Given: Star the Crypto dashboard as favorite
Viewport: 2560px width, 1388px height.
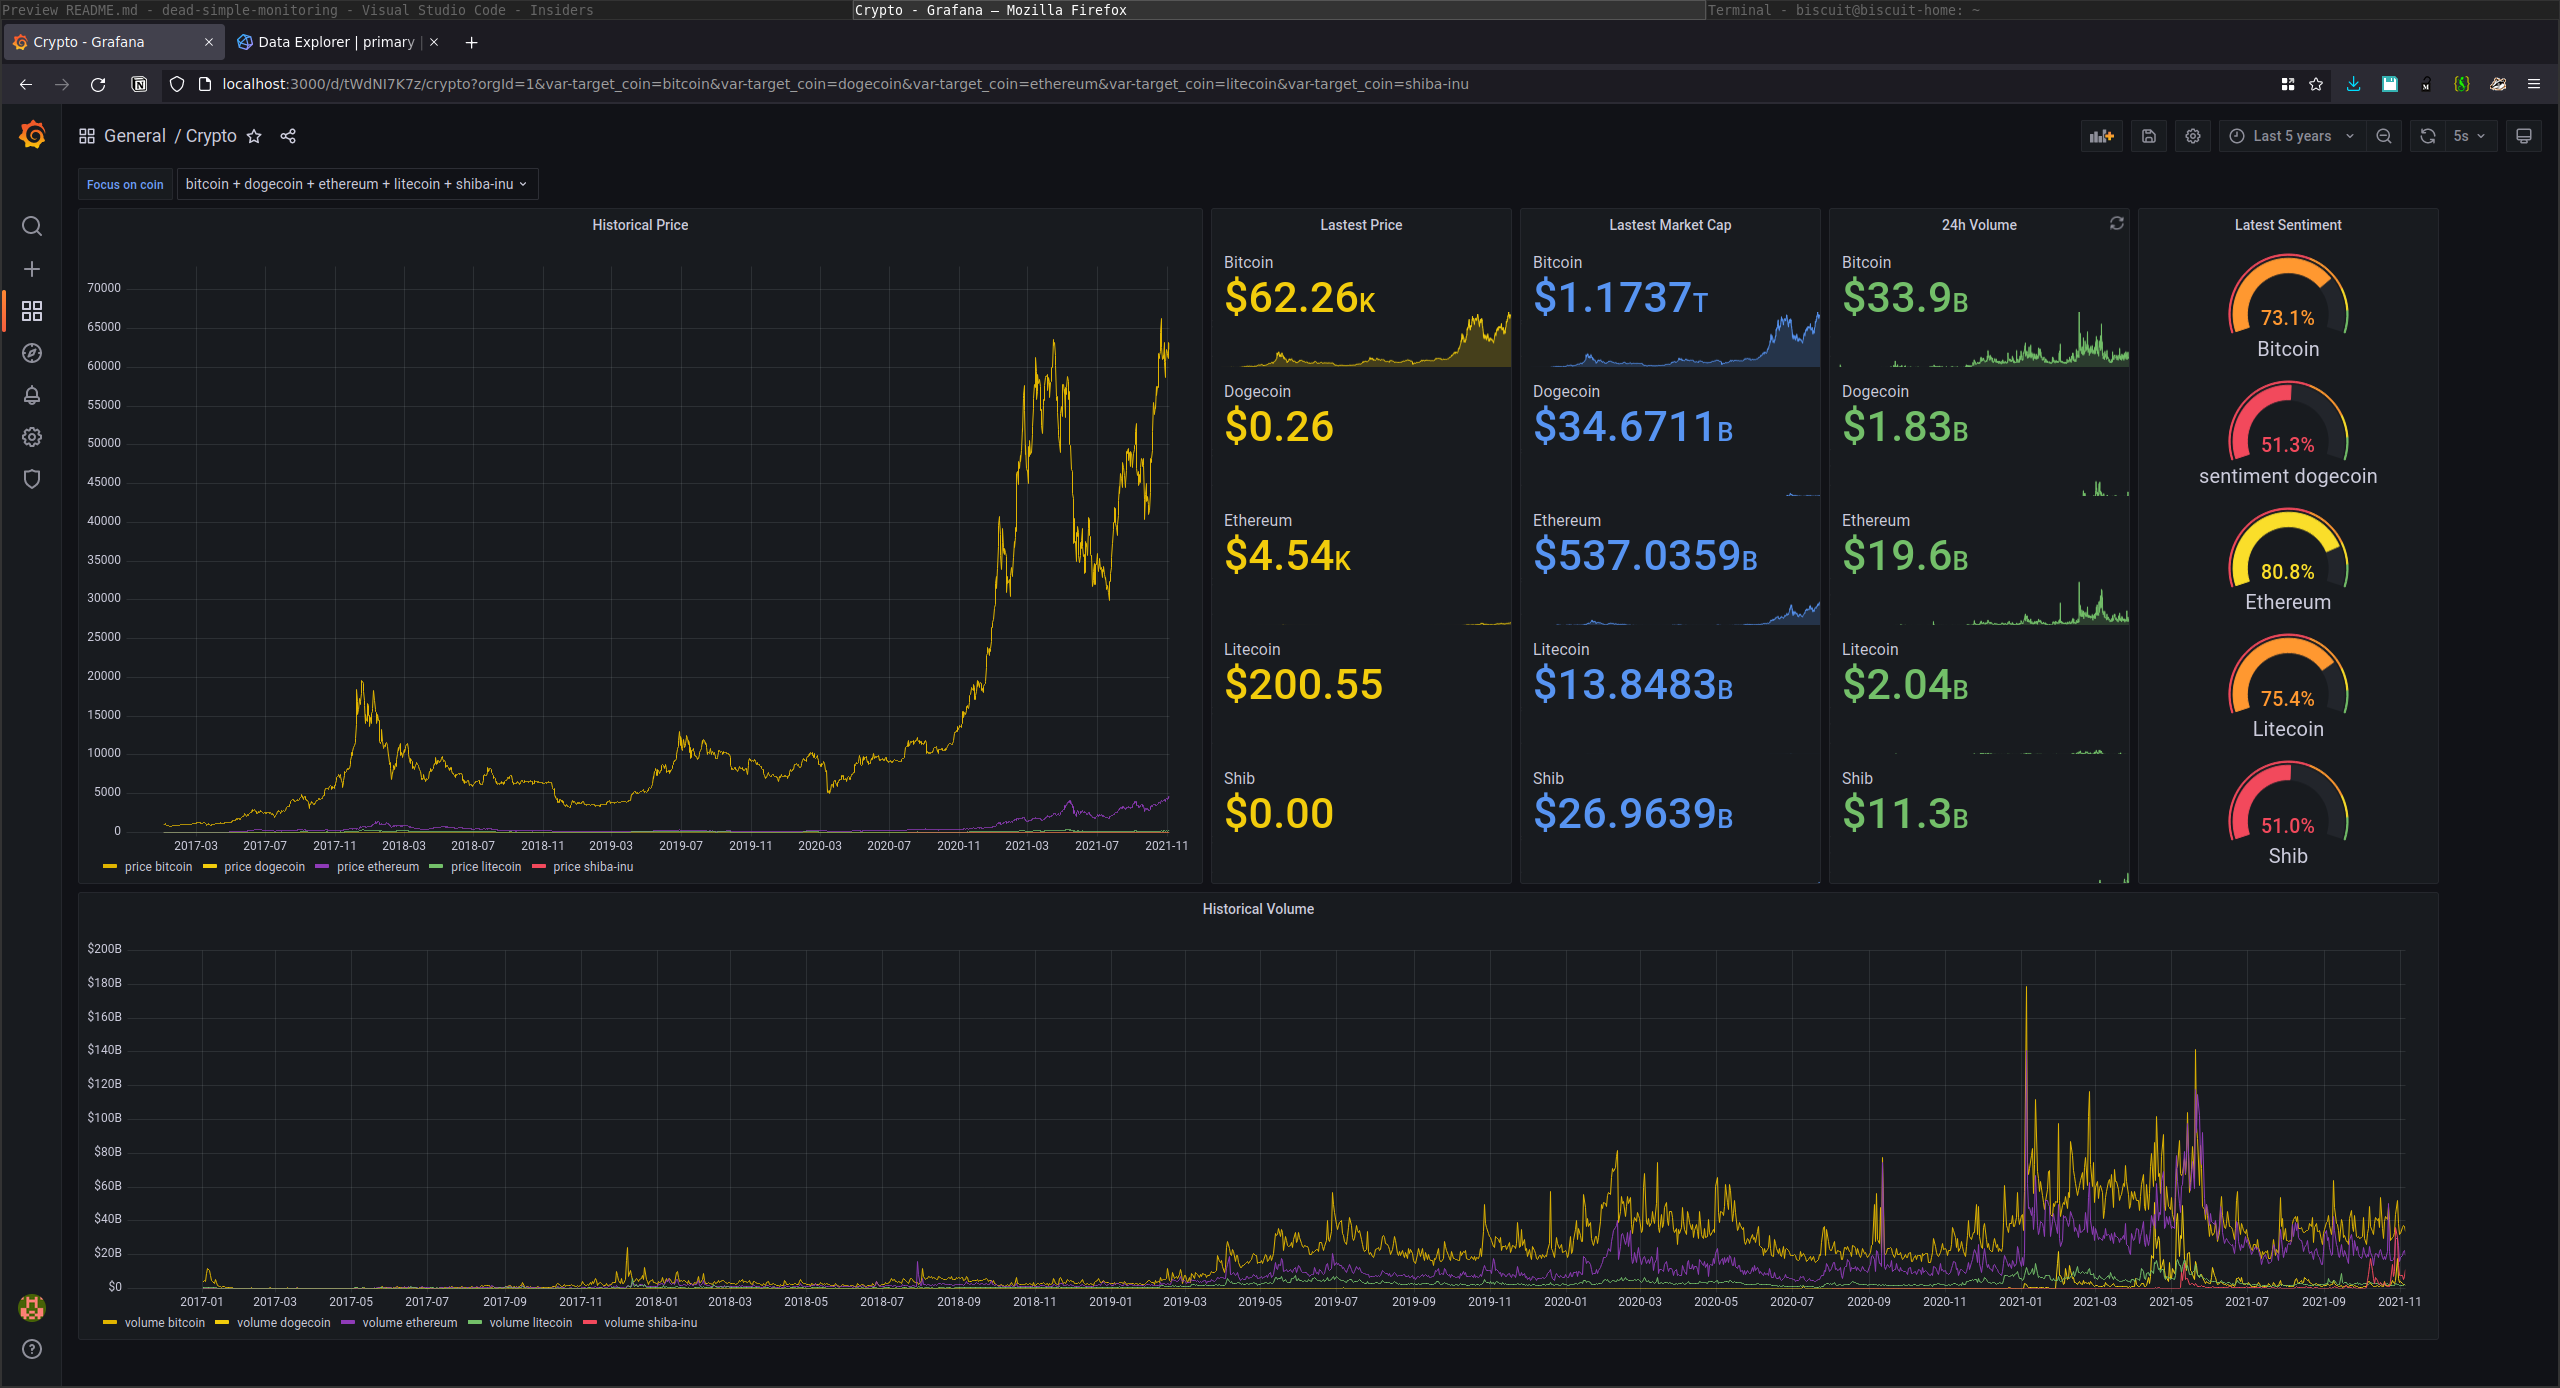Looking at the screenshot, I should (x=254, y=136).
